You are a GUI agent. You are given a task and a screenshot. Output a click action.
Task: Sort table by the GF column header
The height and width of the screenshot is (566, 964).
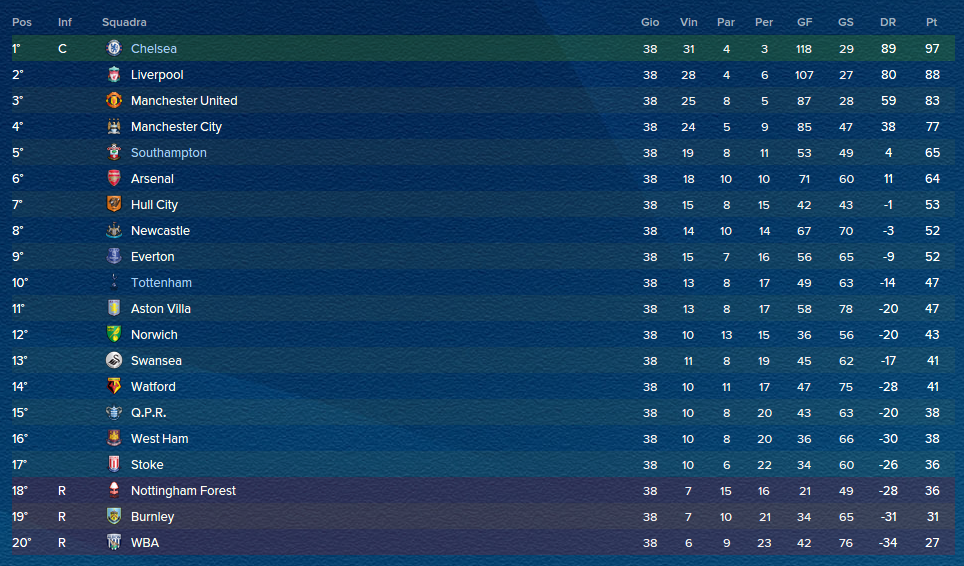point(804,22)
